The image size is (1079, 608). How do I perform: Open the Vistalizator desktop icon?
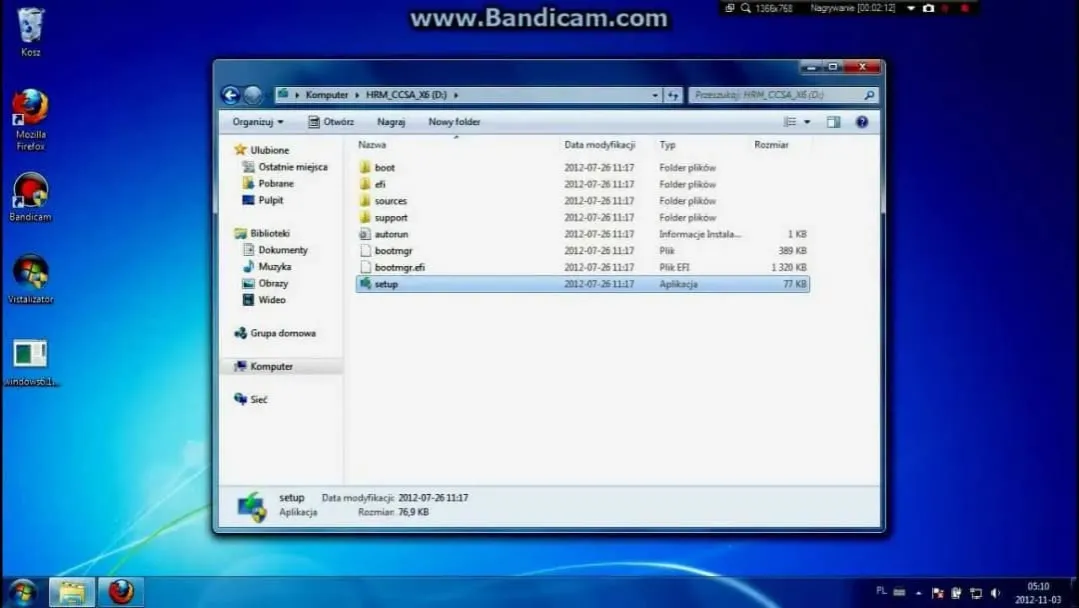[x=30, y=279]
